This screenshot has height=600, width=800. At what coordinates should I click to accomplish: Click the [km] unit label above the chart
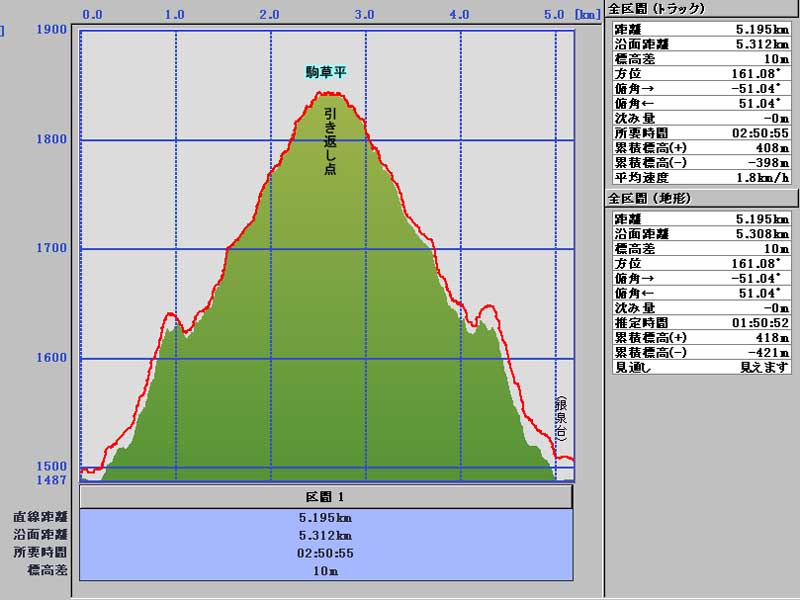586,15
